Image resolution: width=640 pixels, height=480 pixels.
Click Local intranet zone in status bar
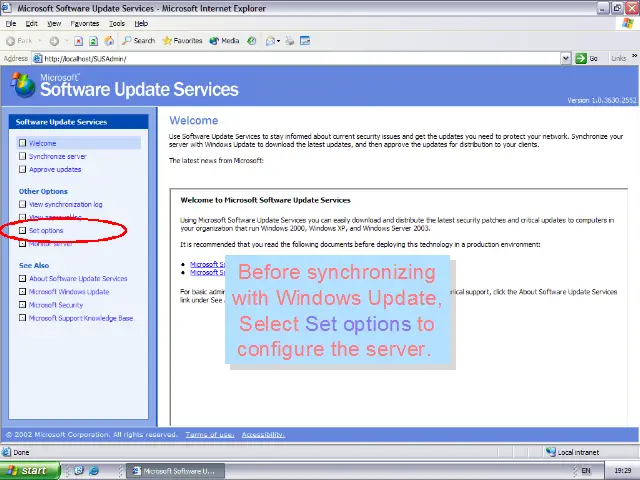[573, 452]
